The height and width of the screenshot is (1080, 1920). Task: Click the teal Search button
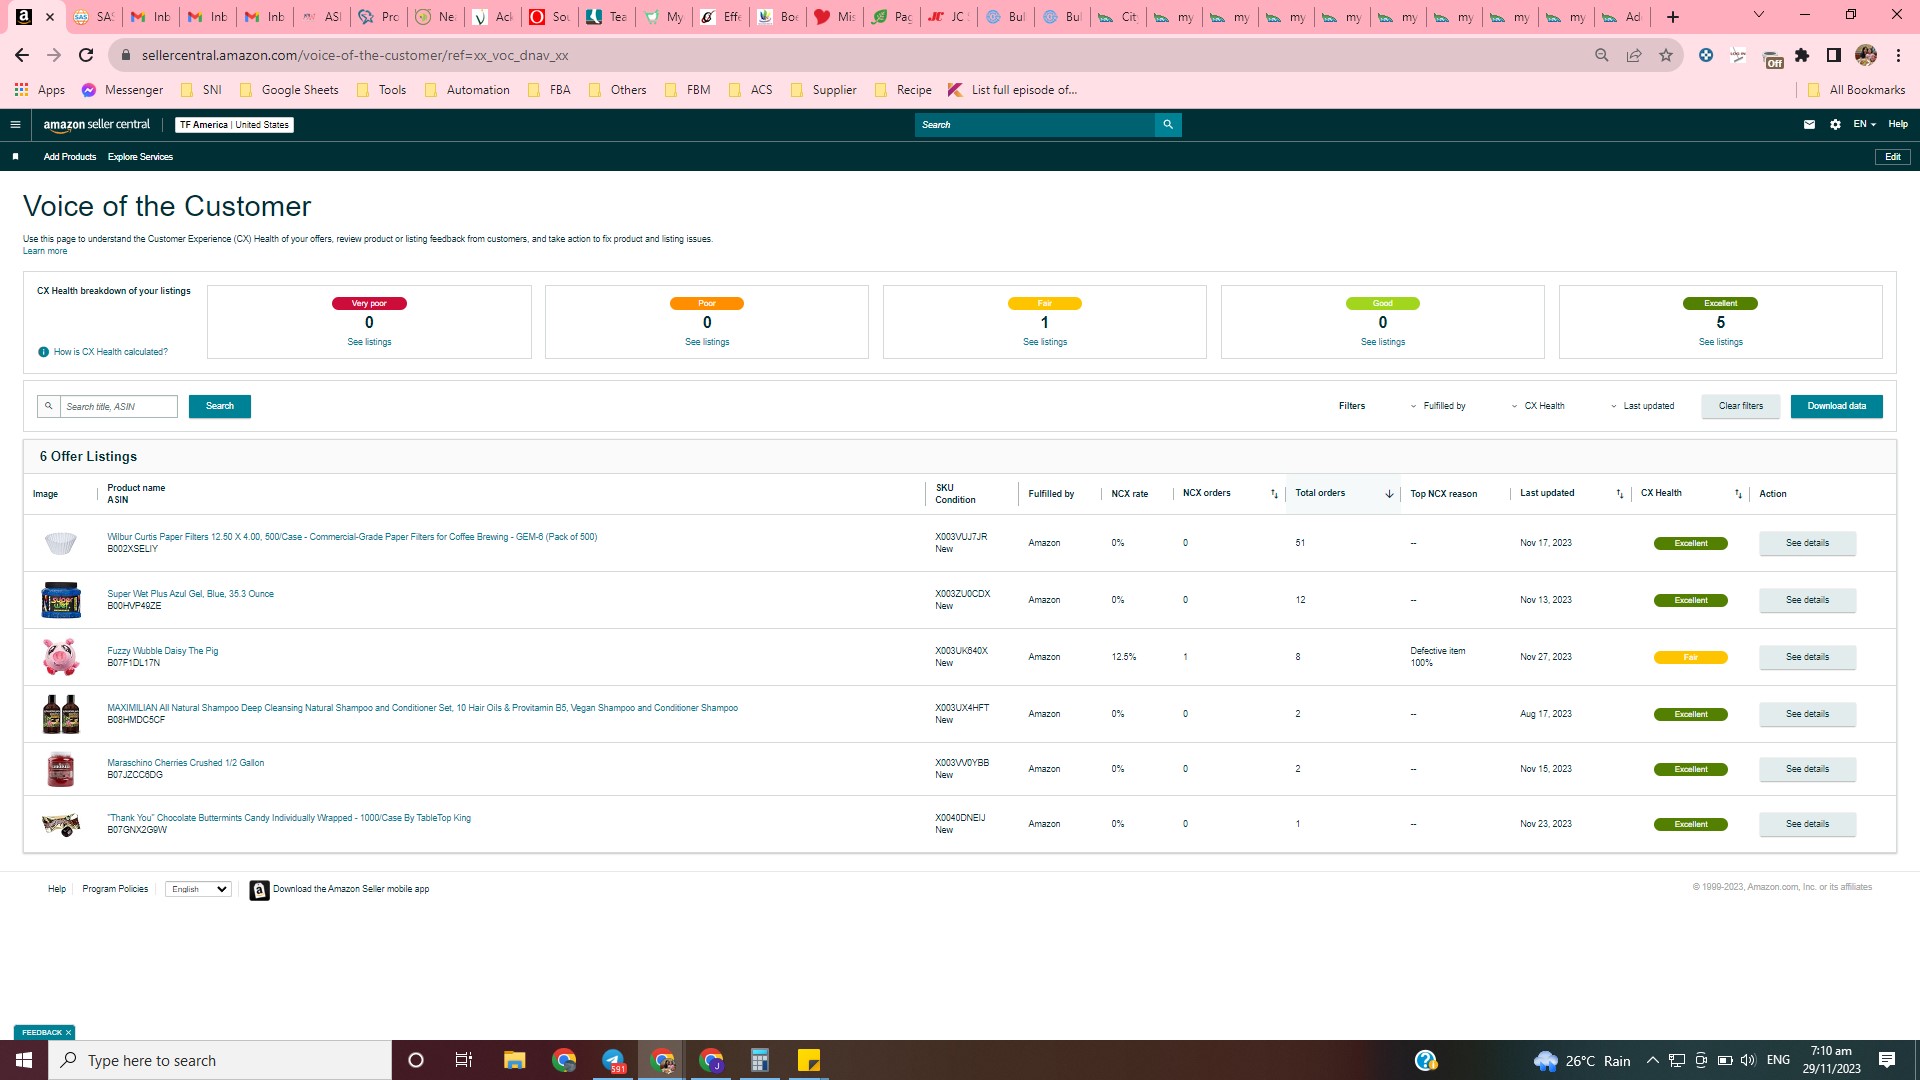coord(220,406)
